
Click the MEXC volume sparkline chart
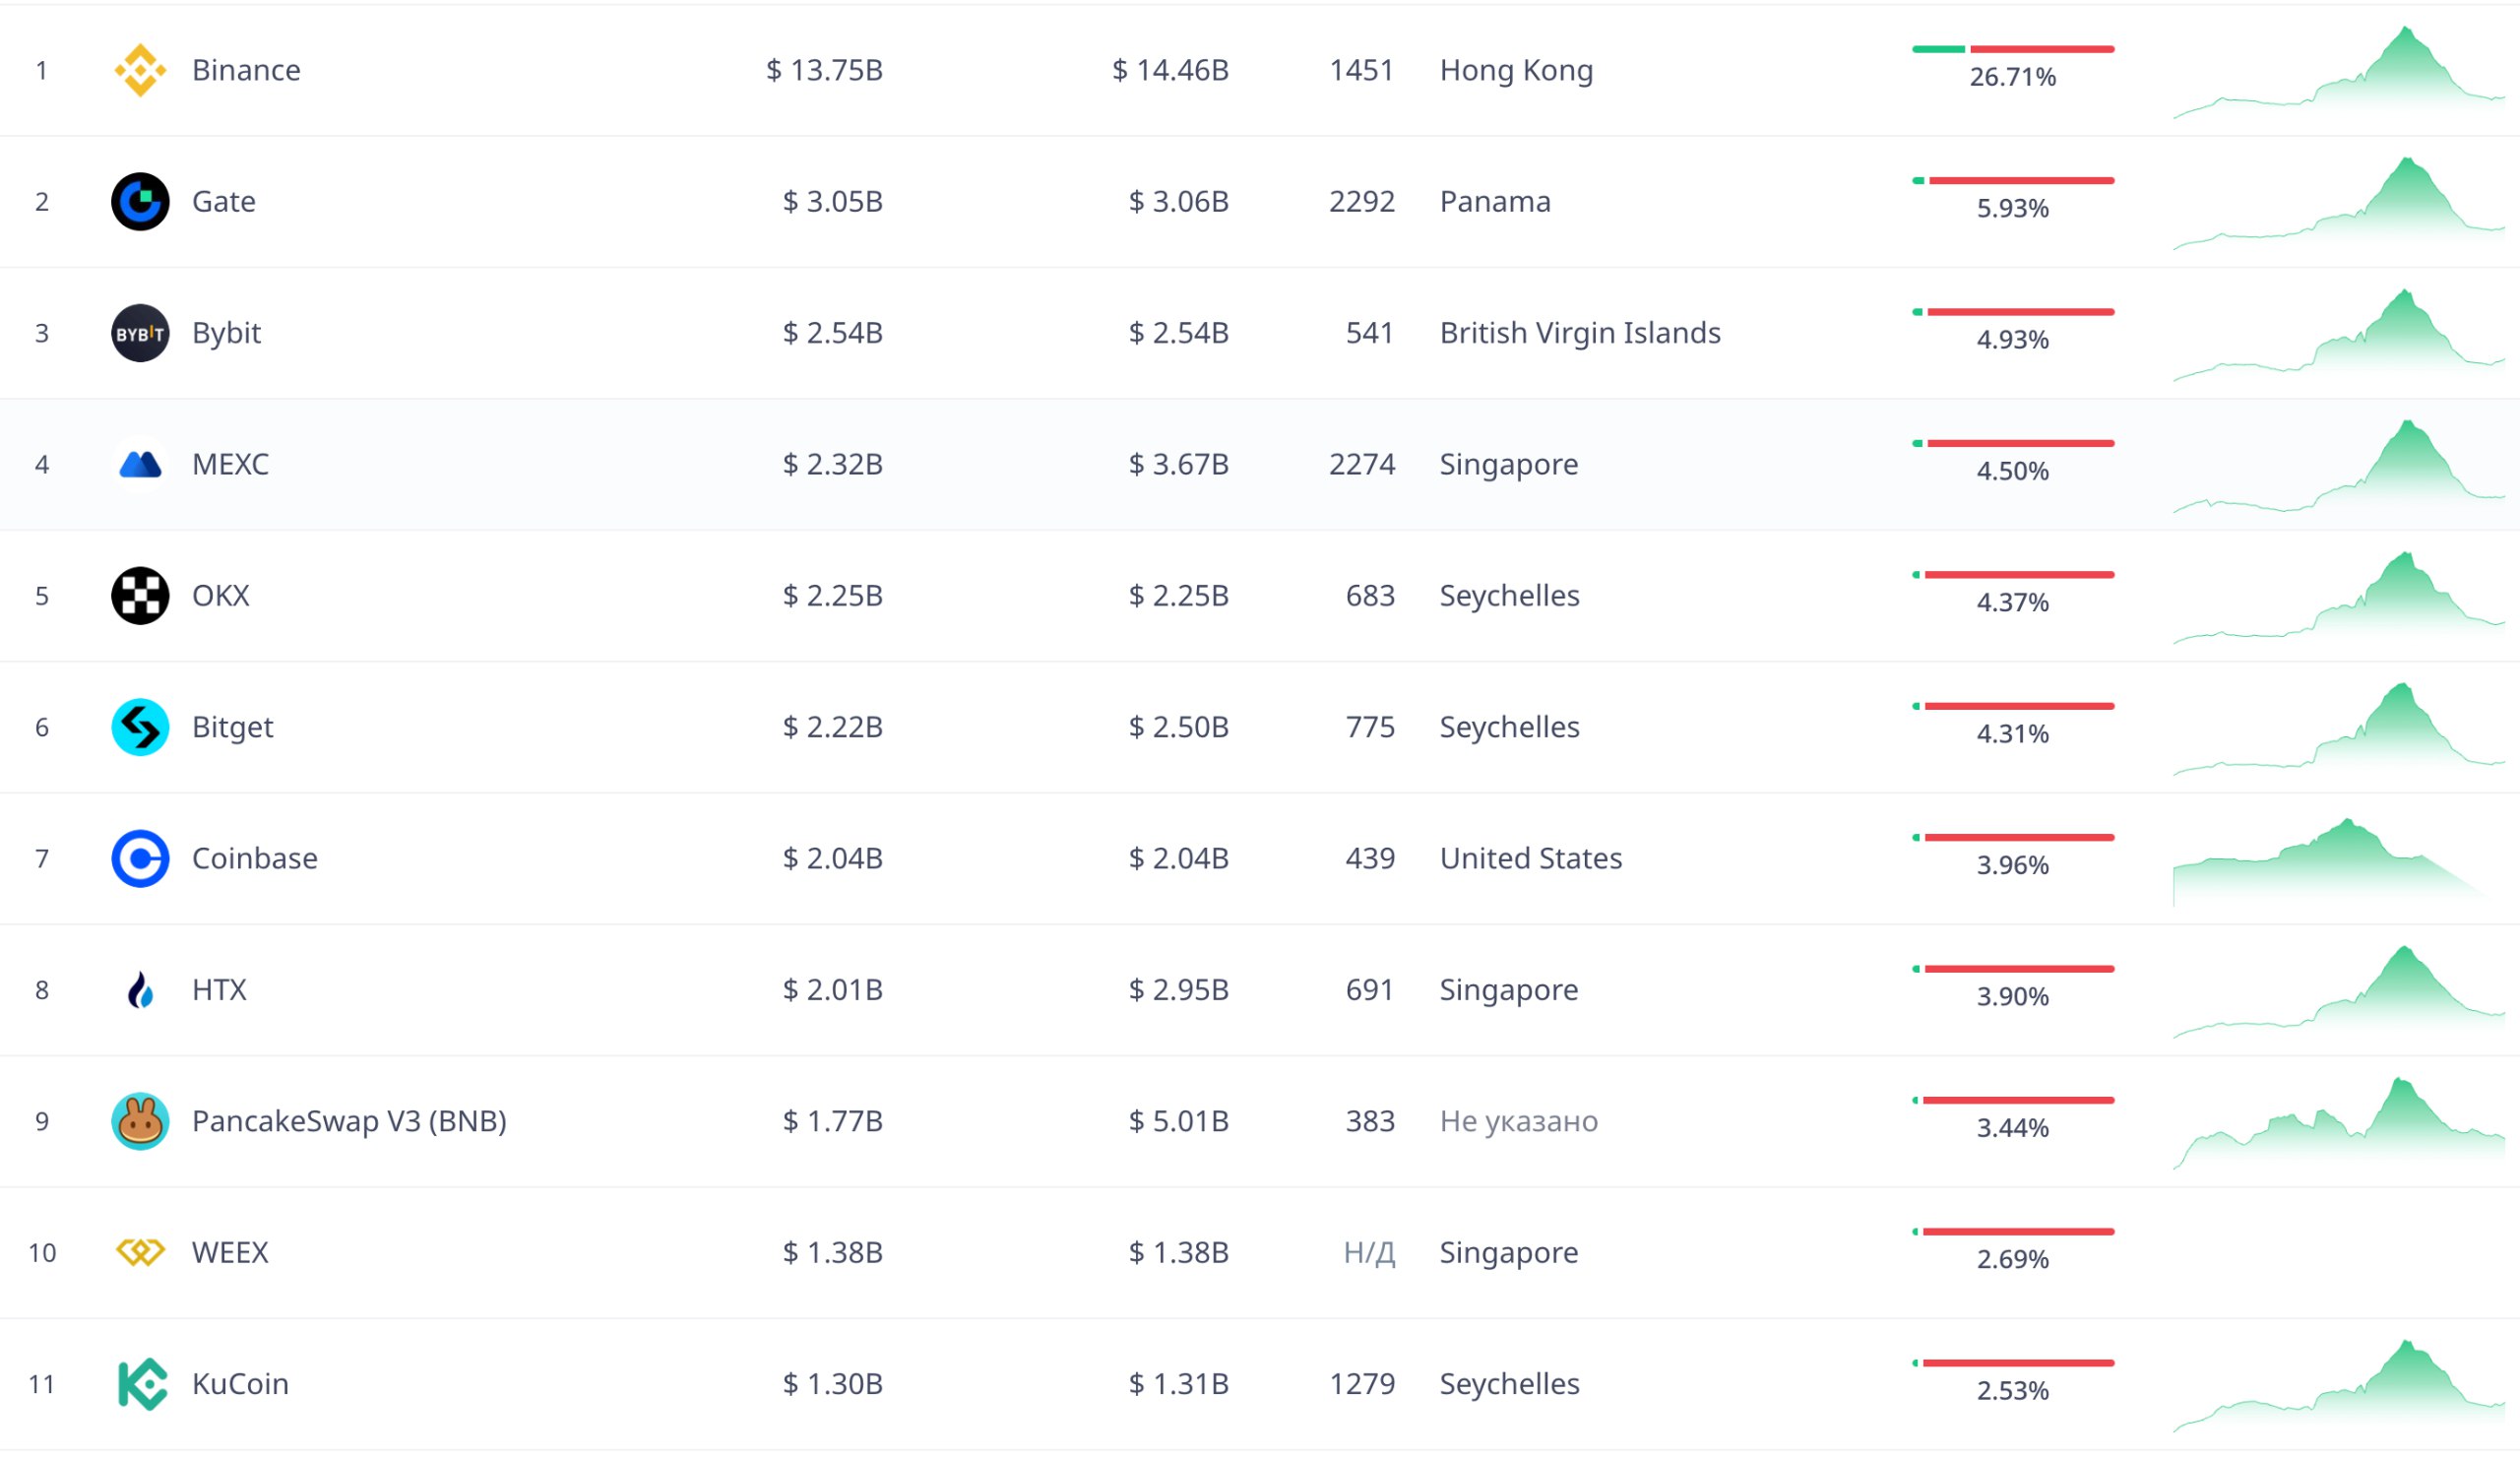(2338, 468)
